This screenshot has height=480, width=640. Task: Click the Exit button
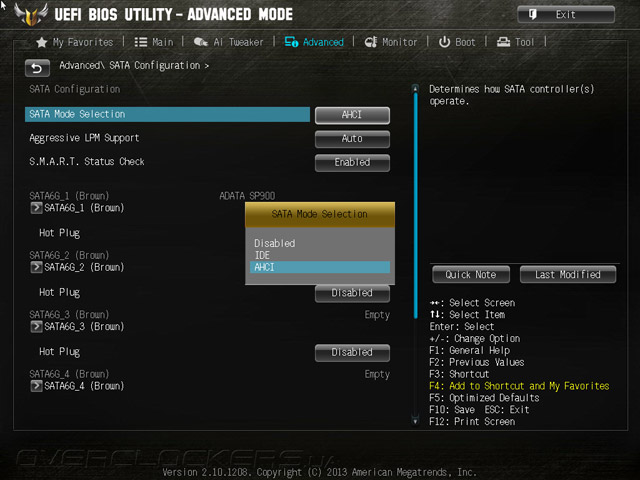point(566,15)
